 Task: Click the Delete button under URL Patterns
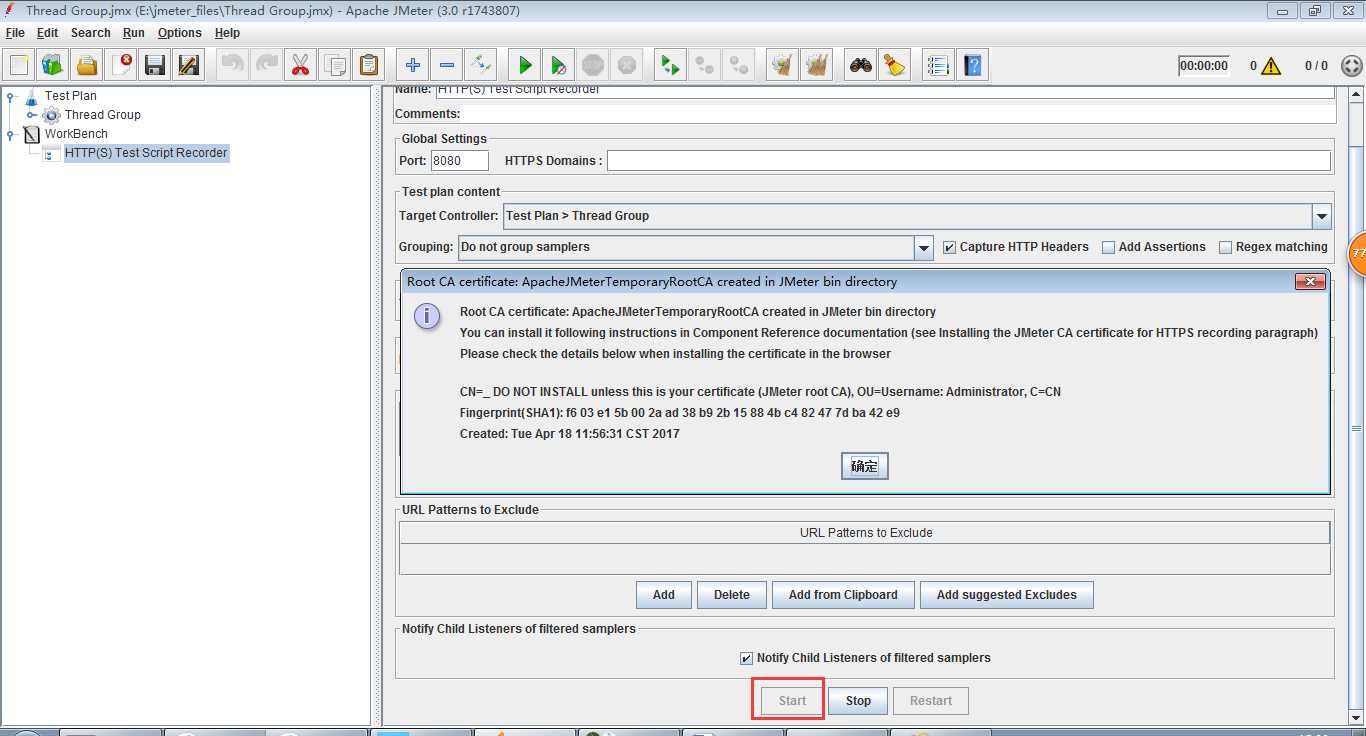(732, 595)
